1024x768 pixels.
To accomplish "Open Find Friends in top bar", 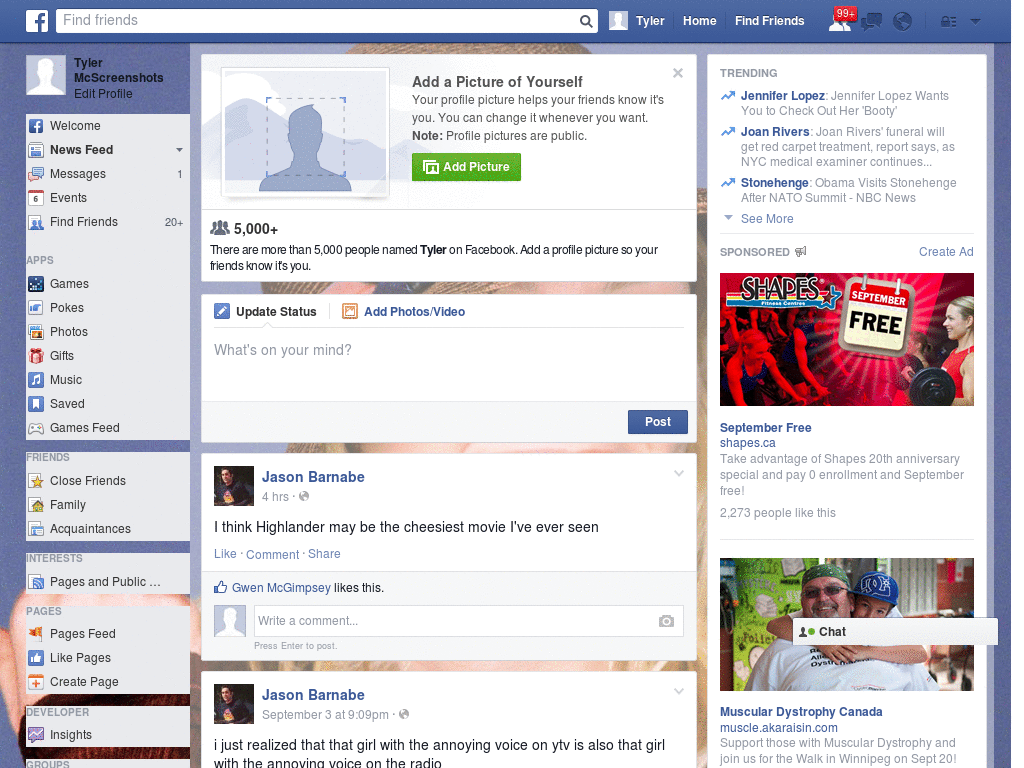I will click(769, 21).
